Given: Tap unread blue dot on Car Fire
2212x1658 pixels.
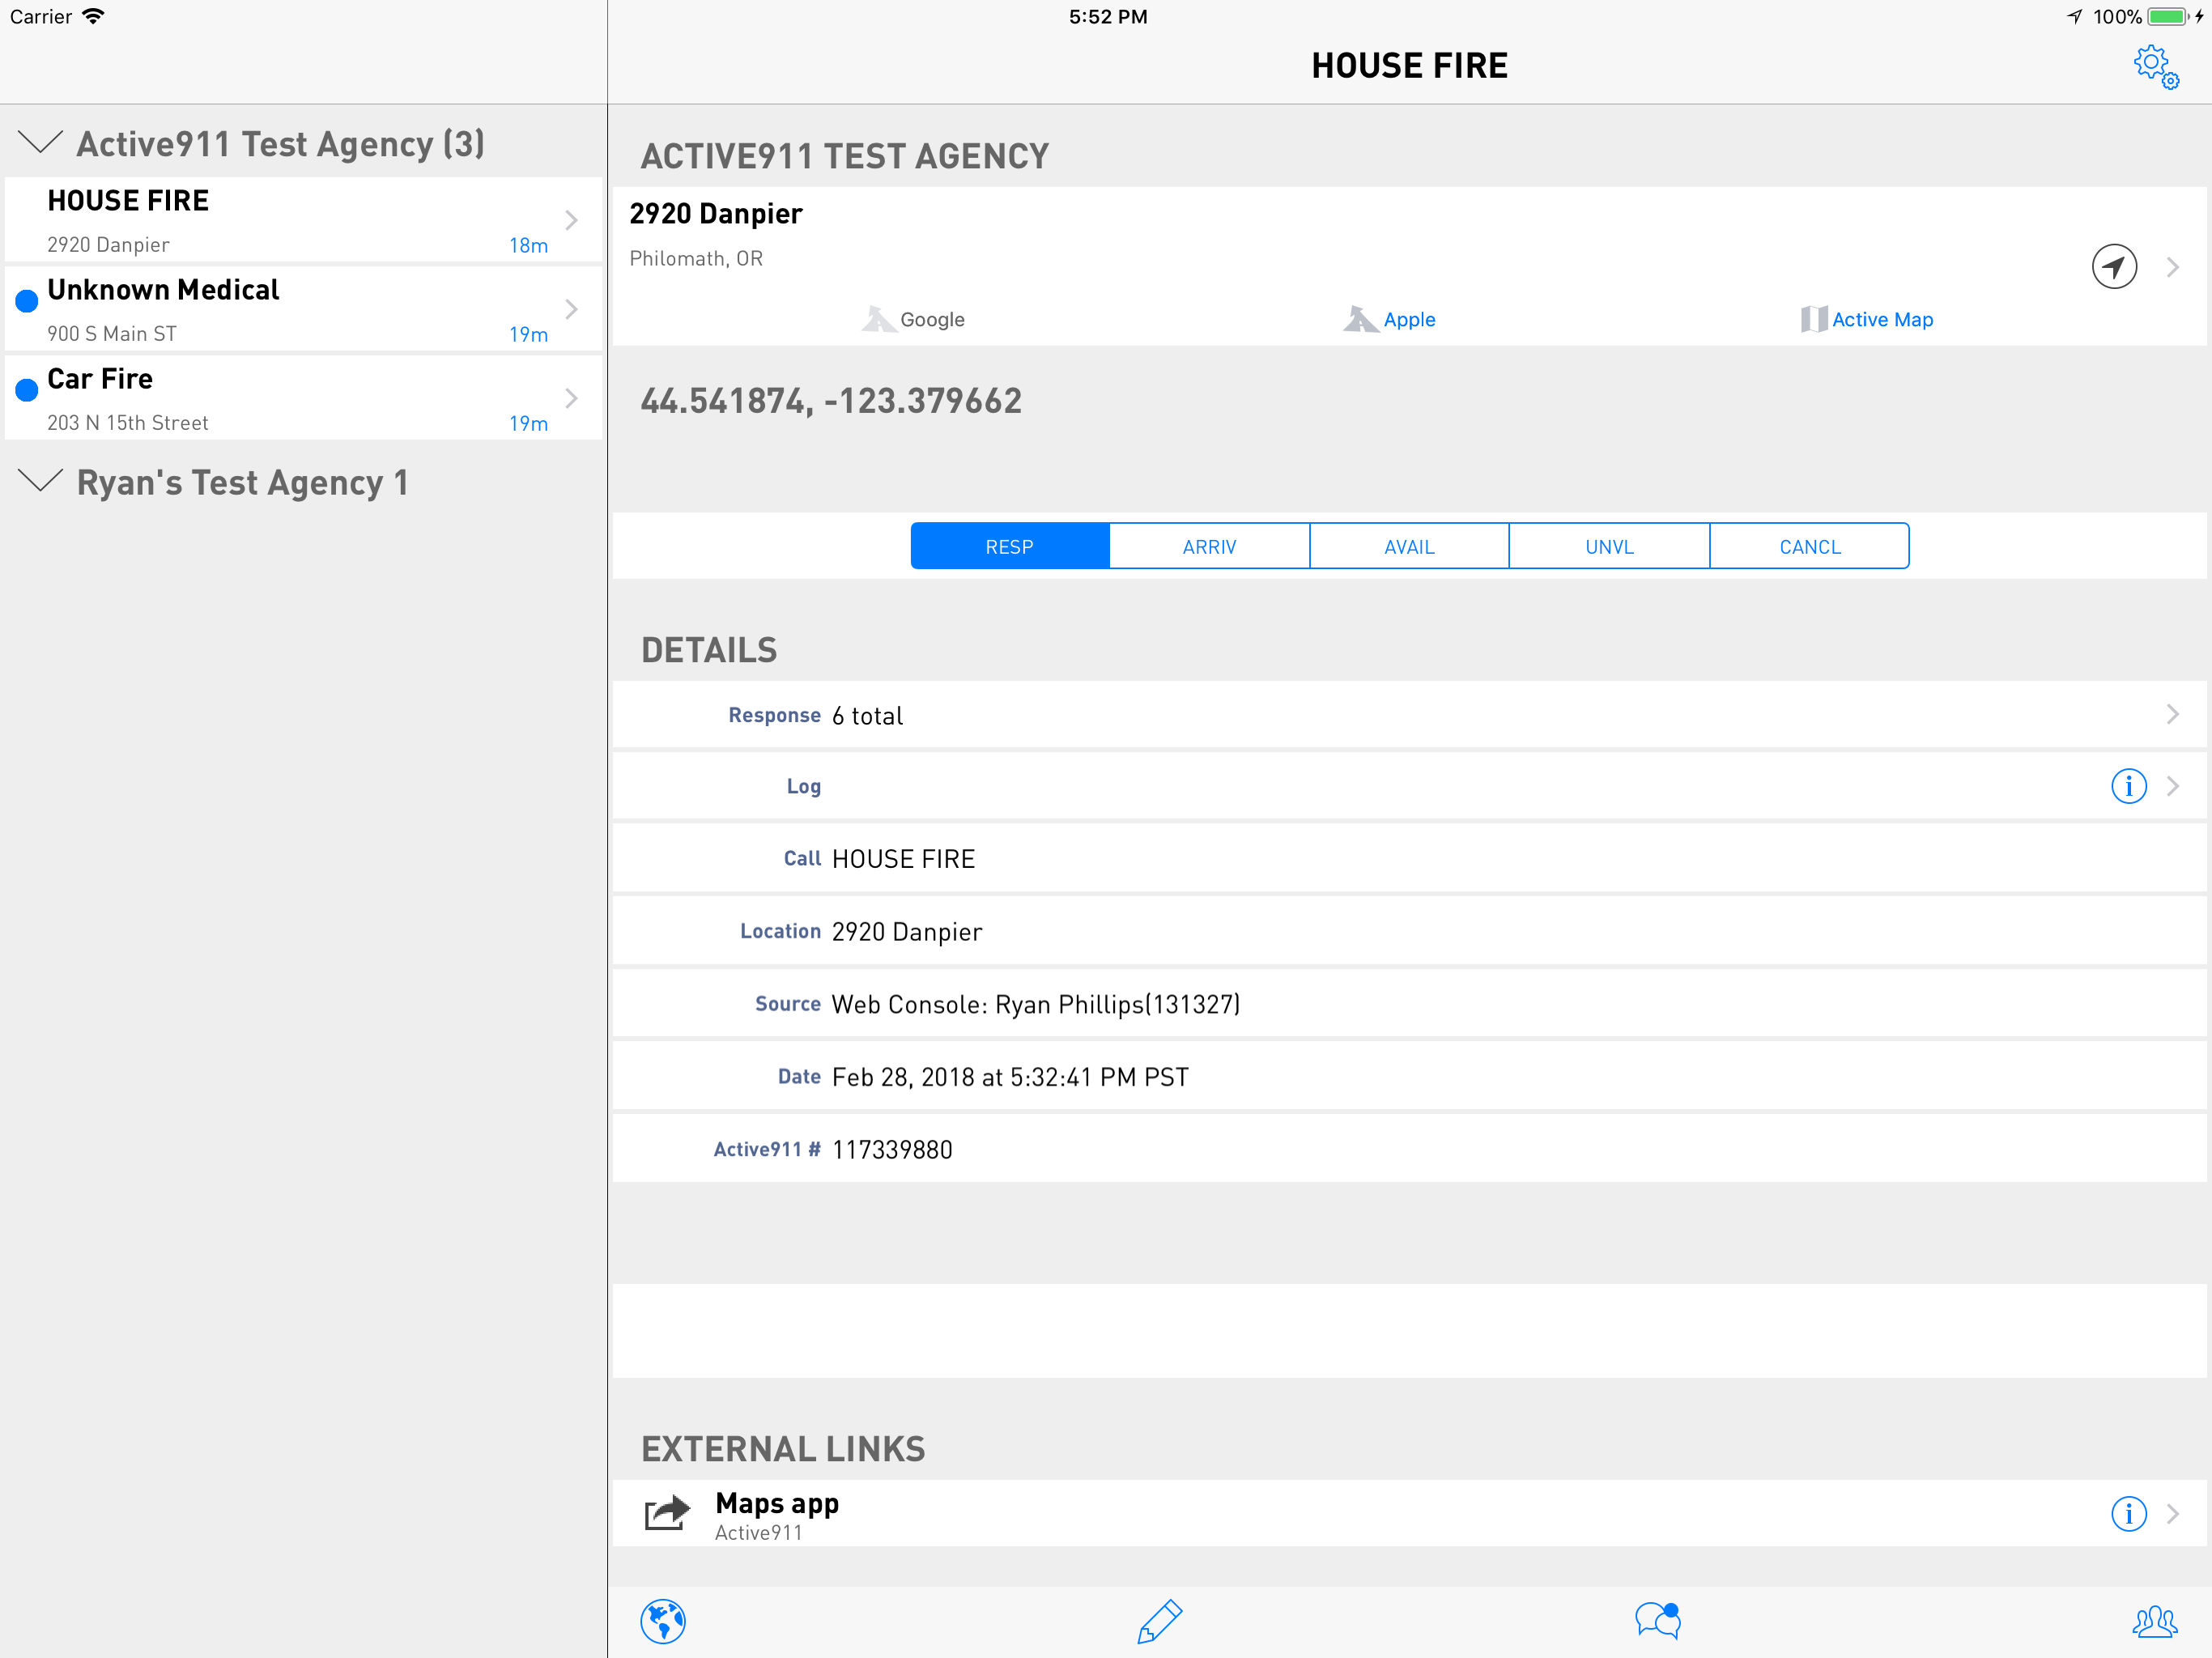Looking at the screenshot, I should coord(27,389).
